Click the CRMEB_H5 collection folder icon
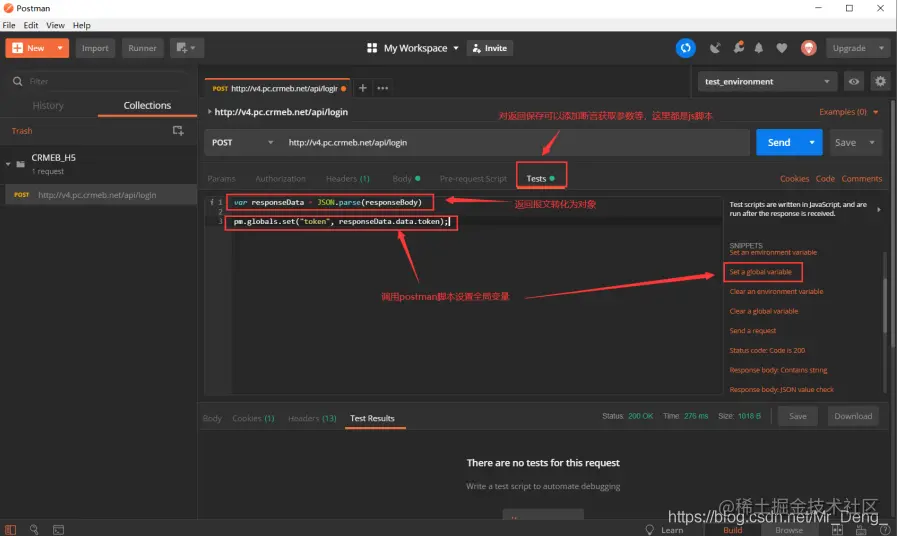 [x=21, y=164]
